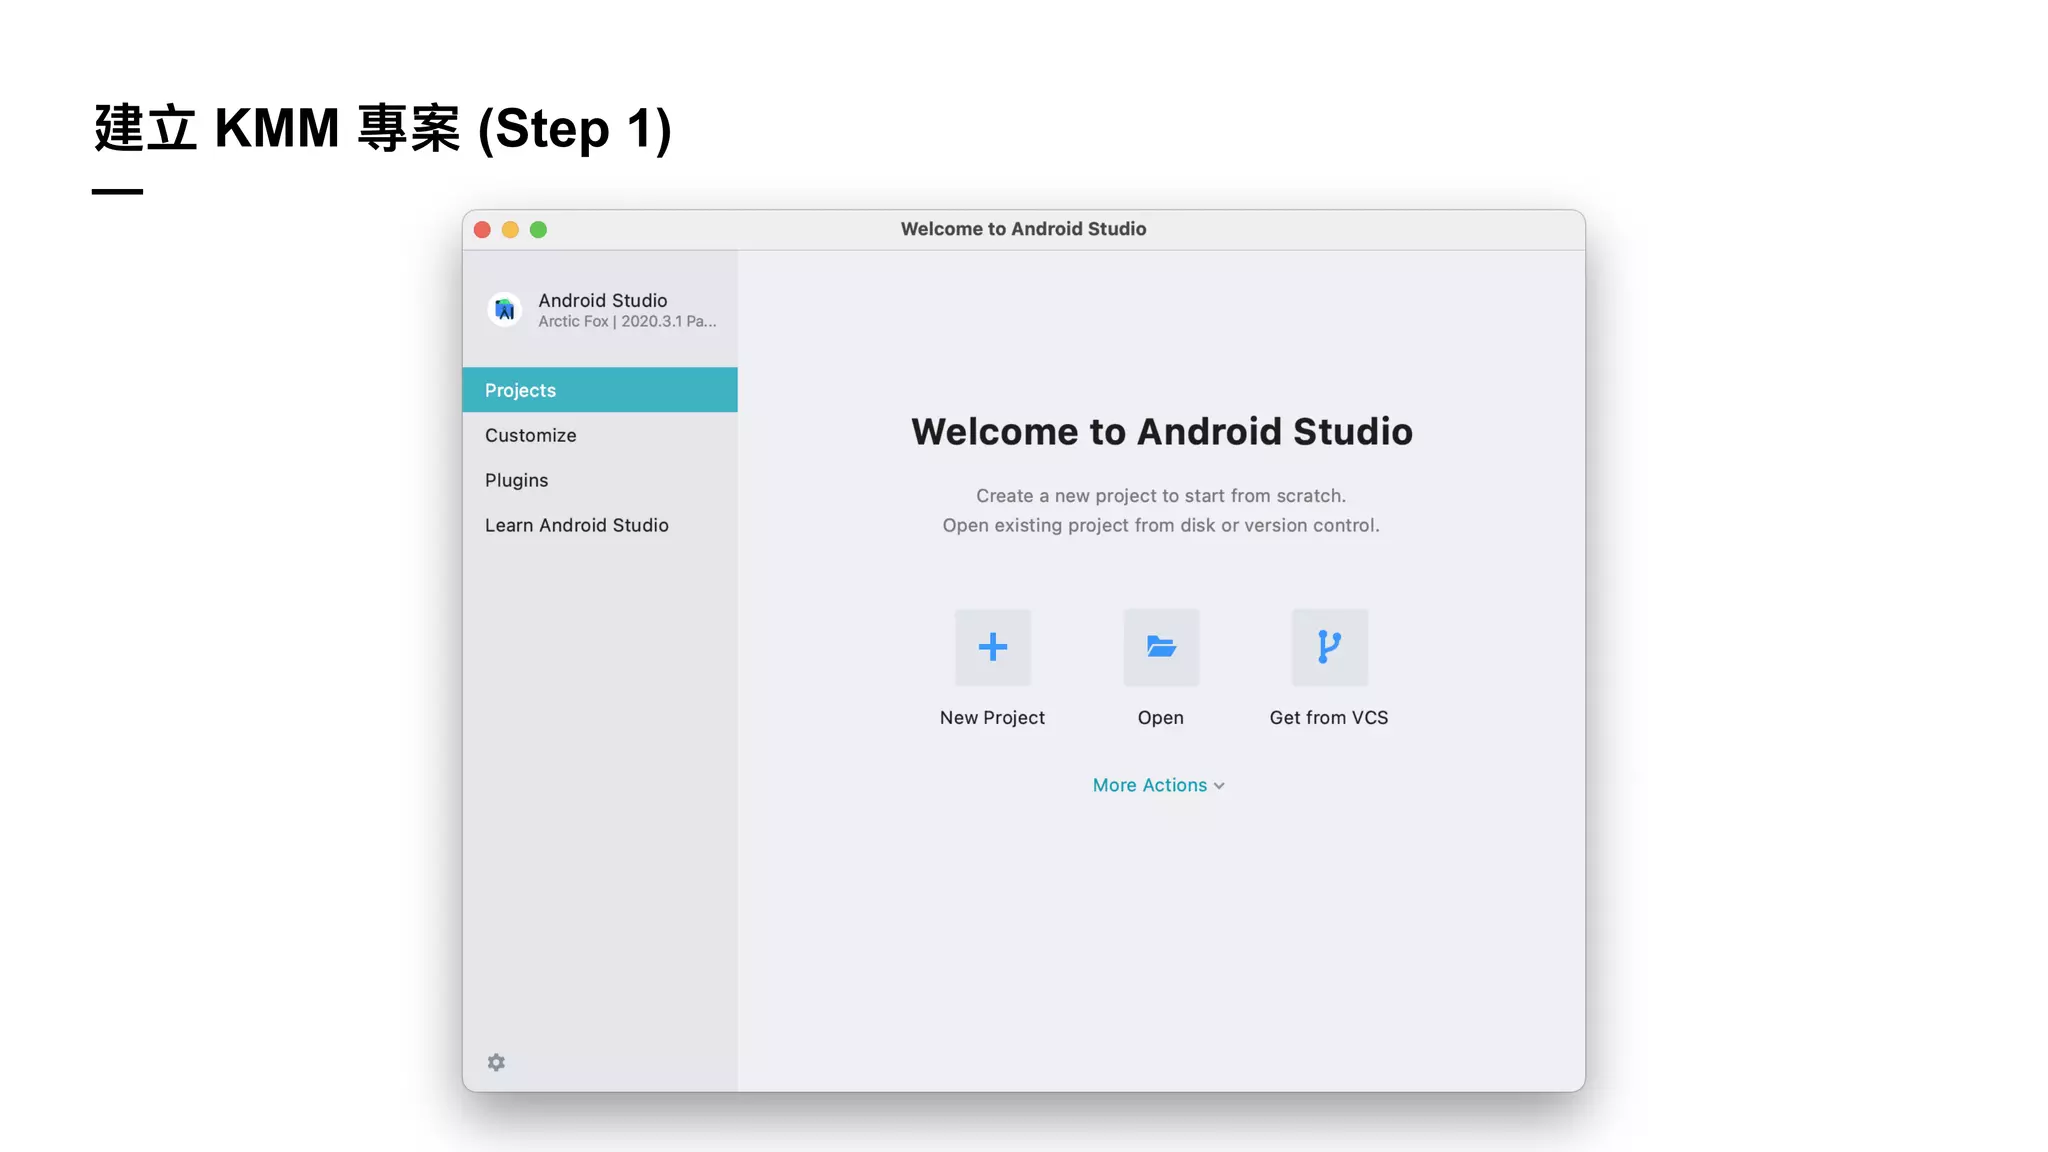Viewport: 2048px width, 1152px height.
Task: Maximize window using the green button
Action: (x=538, y=230)
